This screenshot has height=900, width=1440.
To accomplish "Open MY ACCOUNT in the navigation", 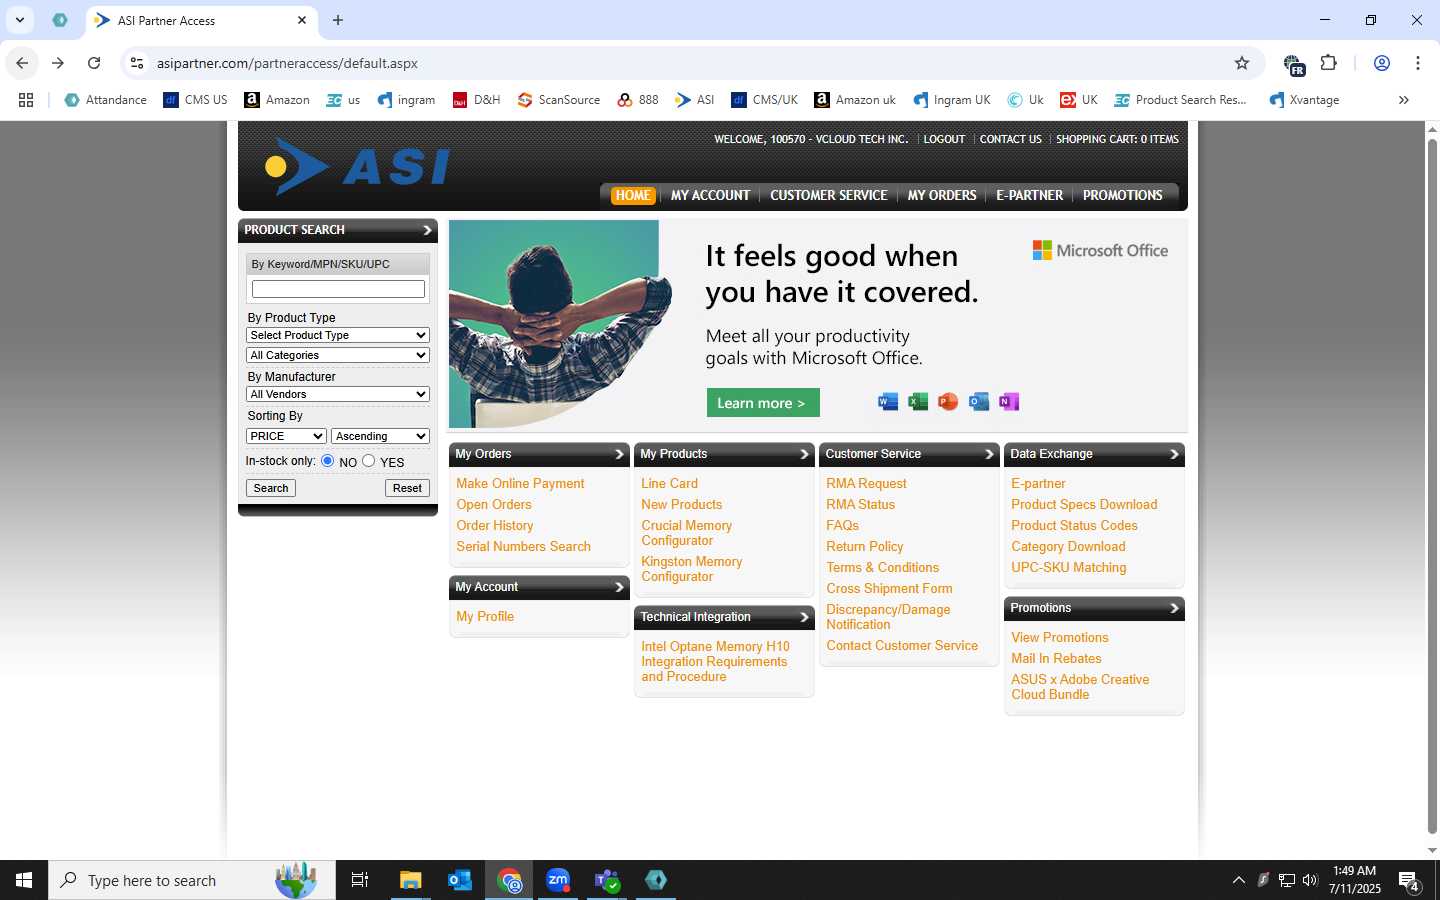I will pos(710,195).
